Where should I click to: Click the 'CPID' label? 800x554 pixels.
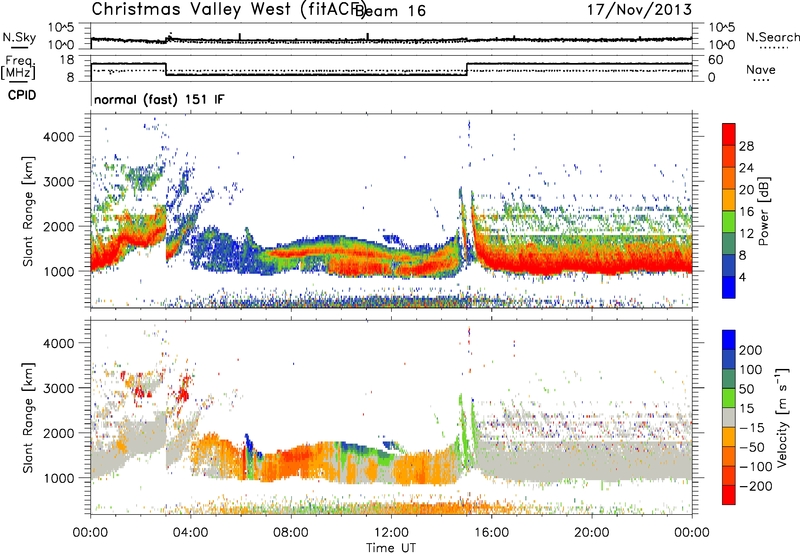(x=22, y=95)
